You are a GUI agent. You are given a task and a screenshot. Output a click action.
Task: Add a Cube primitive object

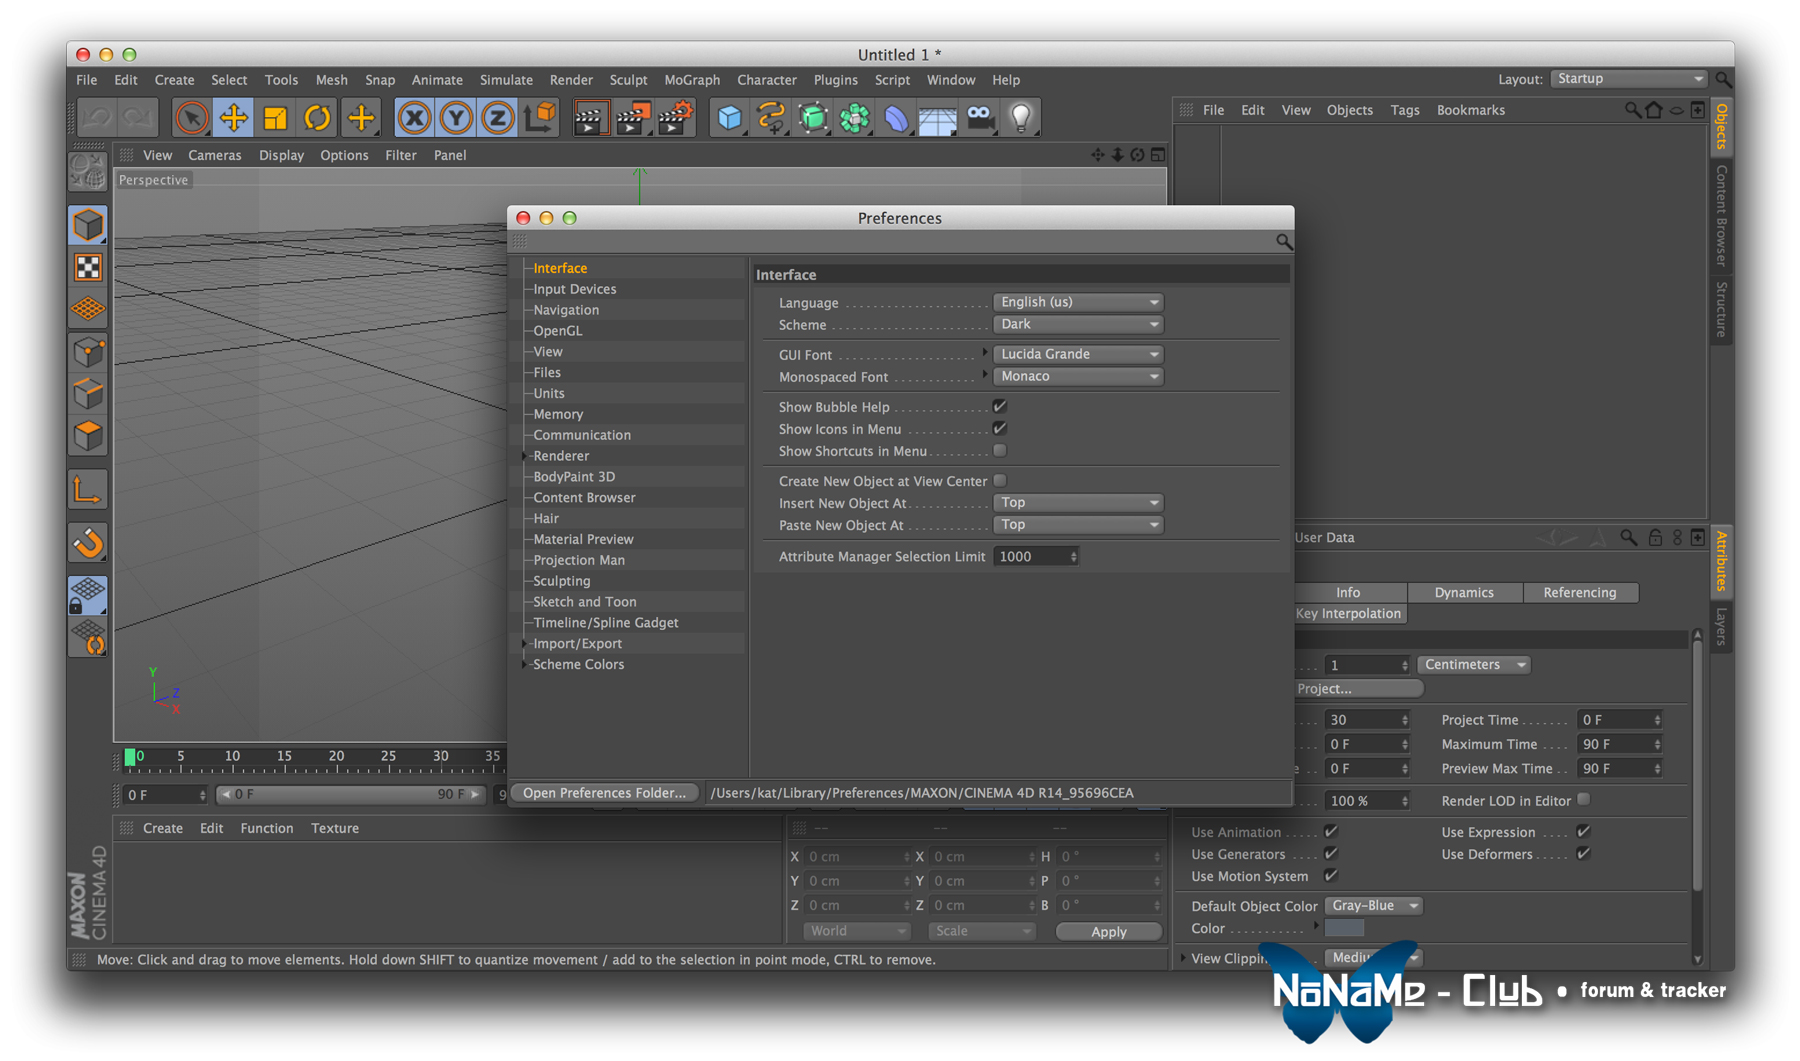click(729, 118)
